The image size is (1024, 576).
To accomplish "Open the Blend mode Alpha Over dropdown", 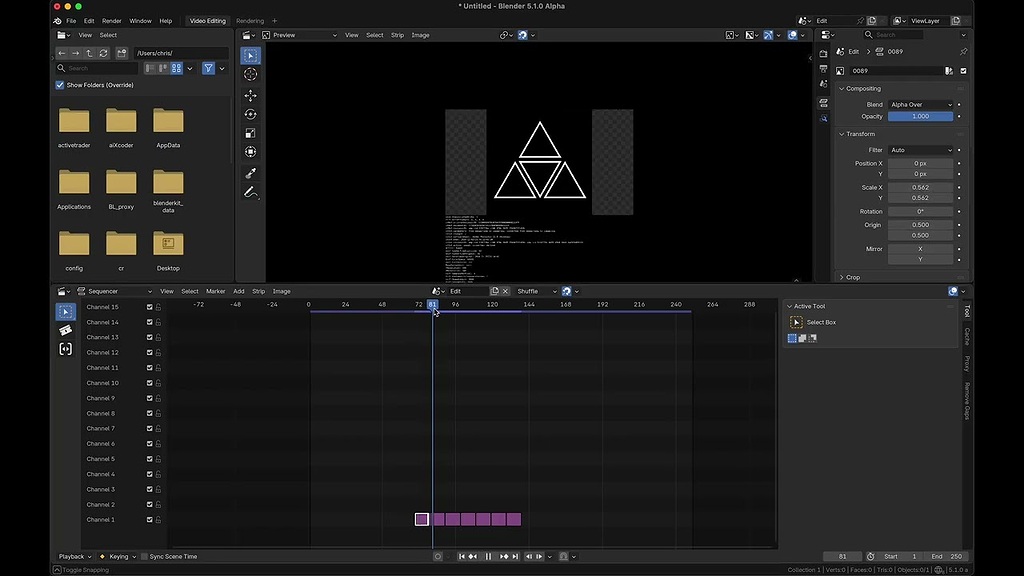I will click(x=920, y=104).
